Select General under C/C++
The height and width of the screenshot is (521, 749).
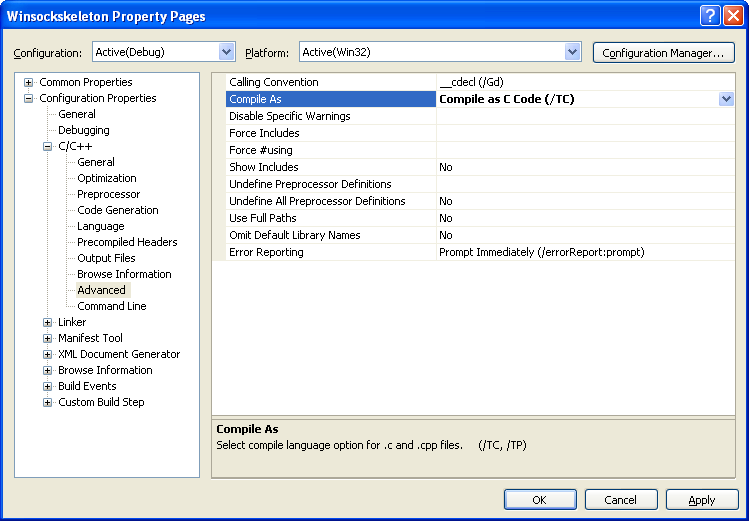click(96, 162)
